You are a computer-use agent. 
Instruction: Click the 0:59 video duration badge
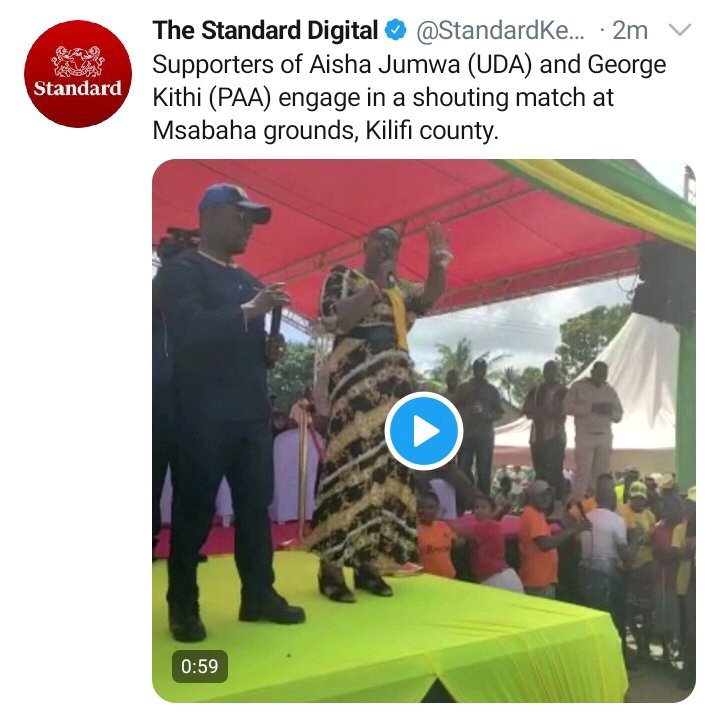200,666
